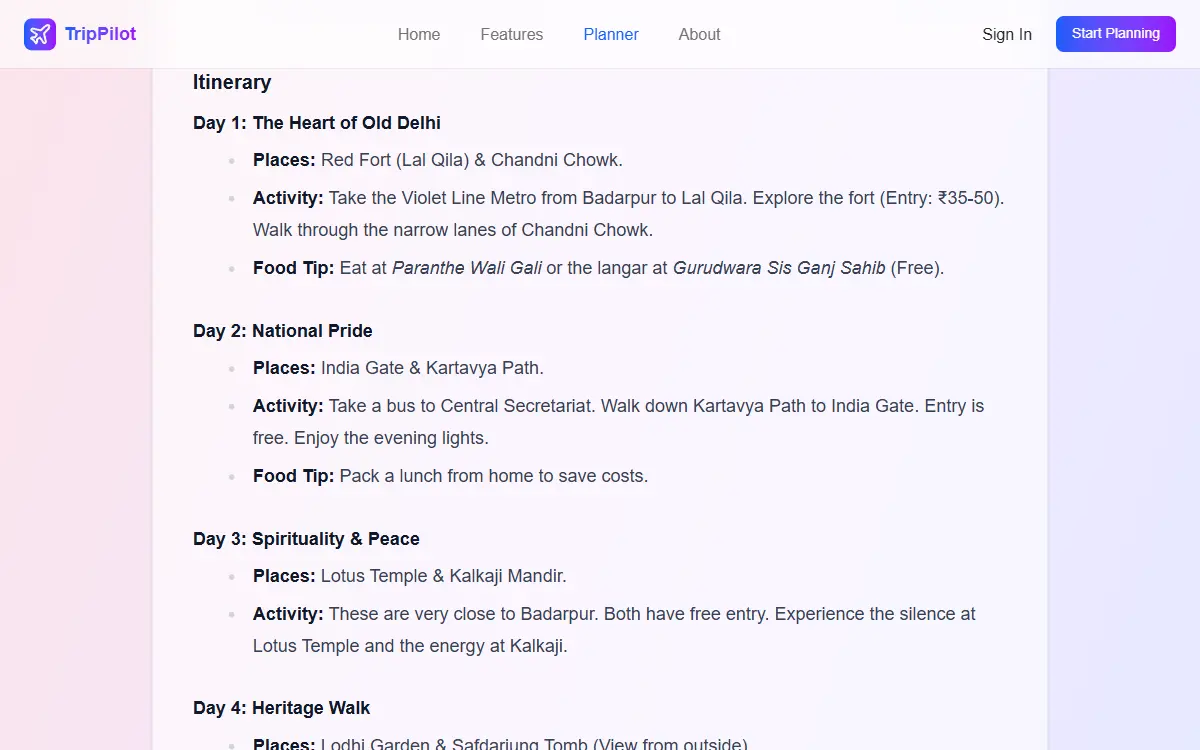Click the Paranthe Wali Gali italic text
Screen dimensions: 1200x750
click(x=467, y=268)
